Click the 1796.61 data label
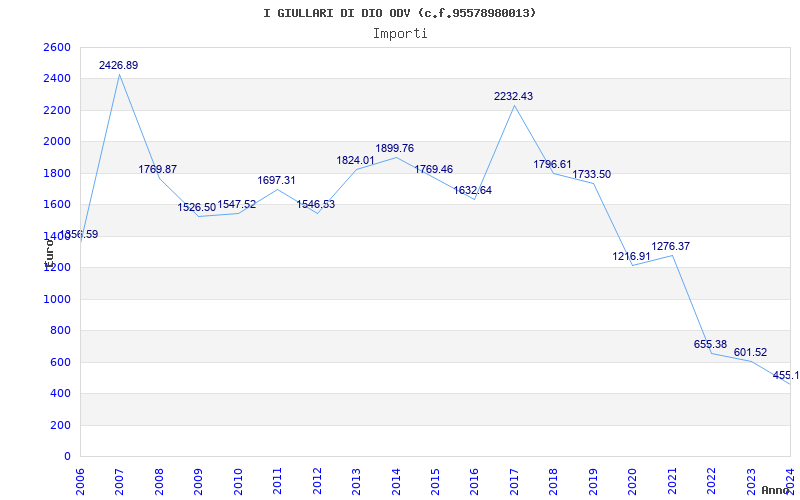Image resolution: width=800 pixels, height=500 pixels. point(553,164)
